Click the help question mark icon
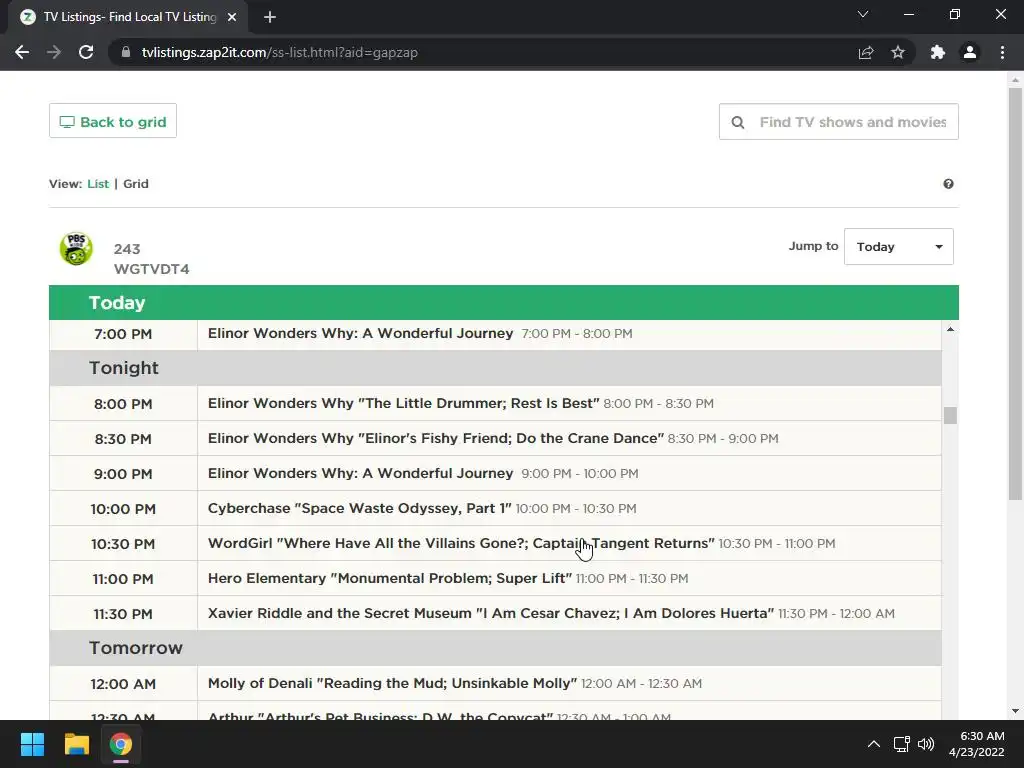Screen dimensions: 1024x768 [x=948, y=184]
